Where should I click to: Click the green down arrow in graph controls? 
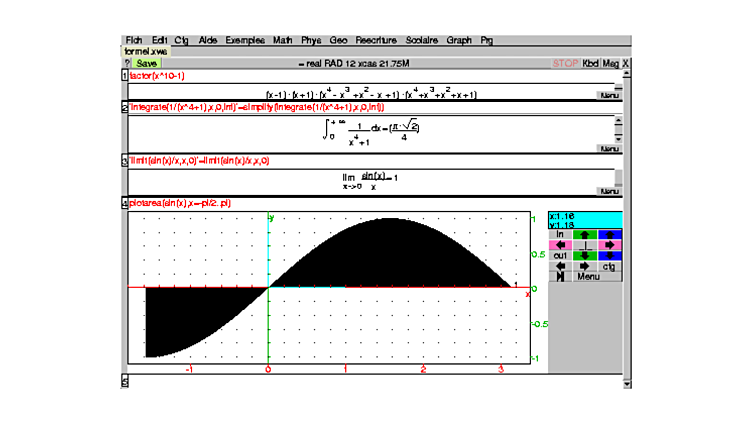coord(585,255)
